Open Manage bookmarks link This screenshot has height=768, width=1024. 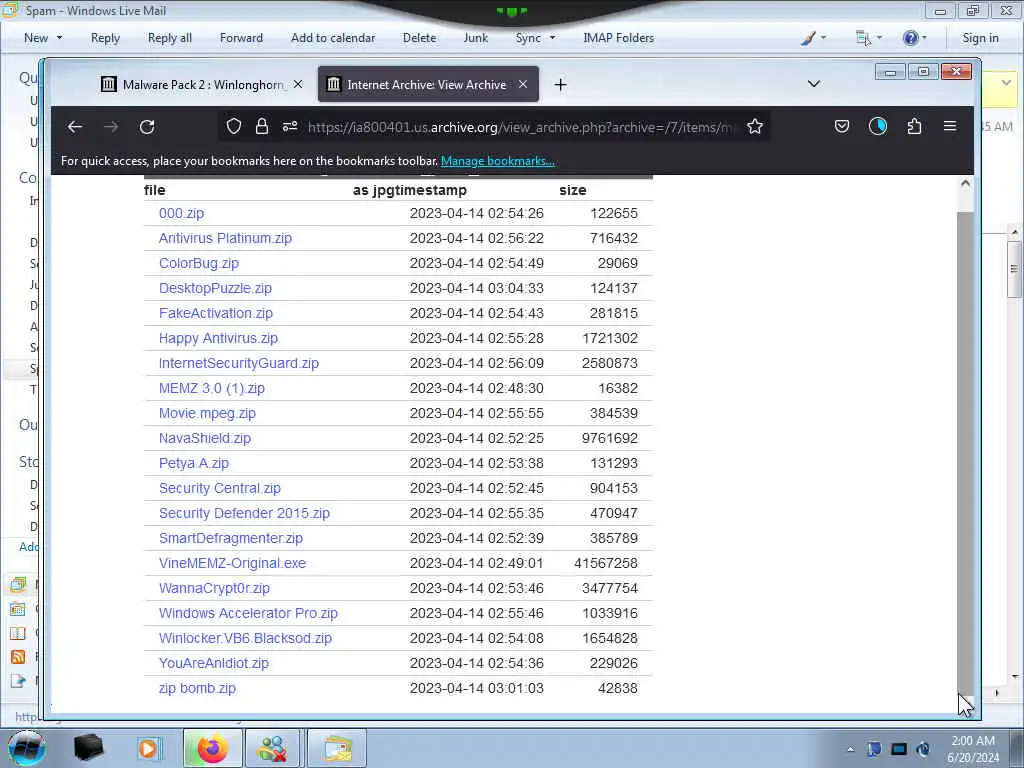(x=498, y=161)
